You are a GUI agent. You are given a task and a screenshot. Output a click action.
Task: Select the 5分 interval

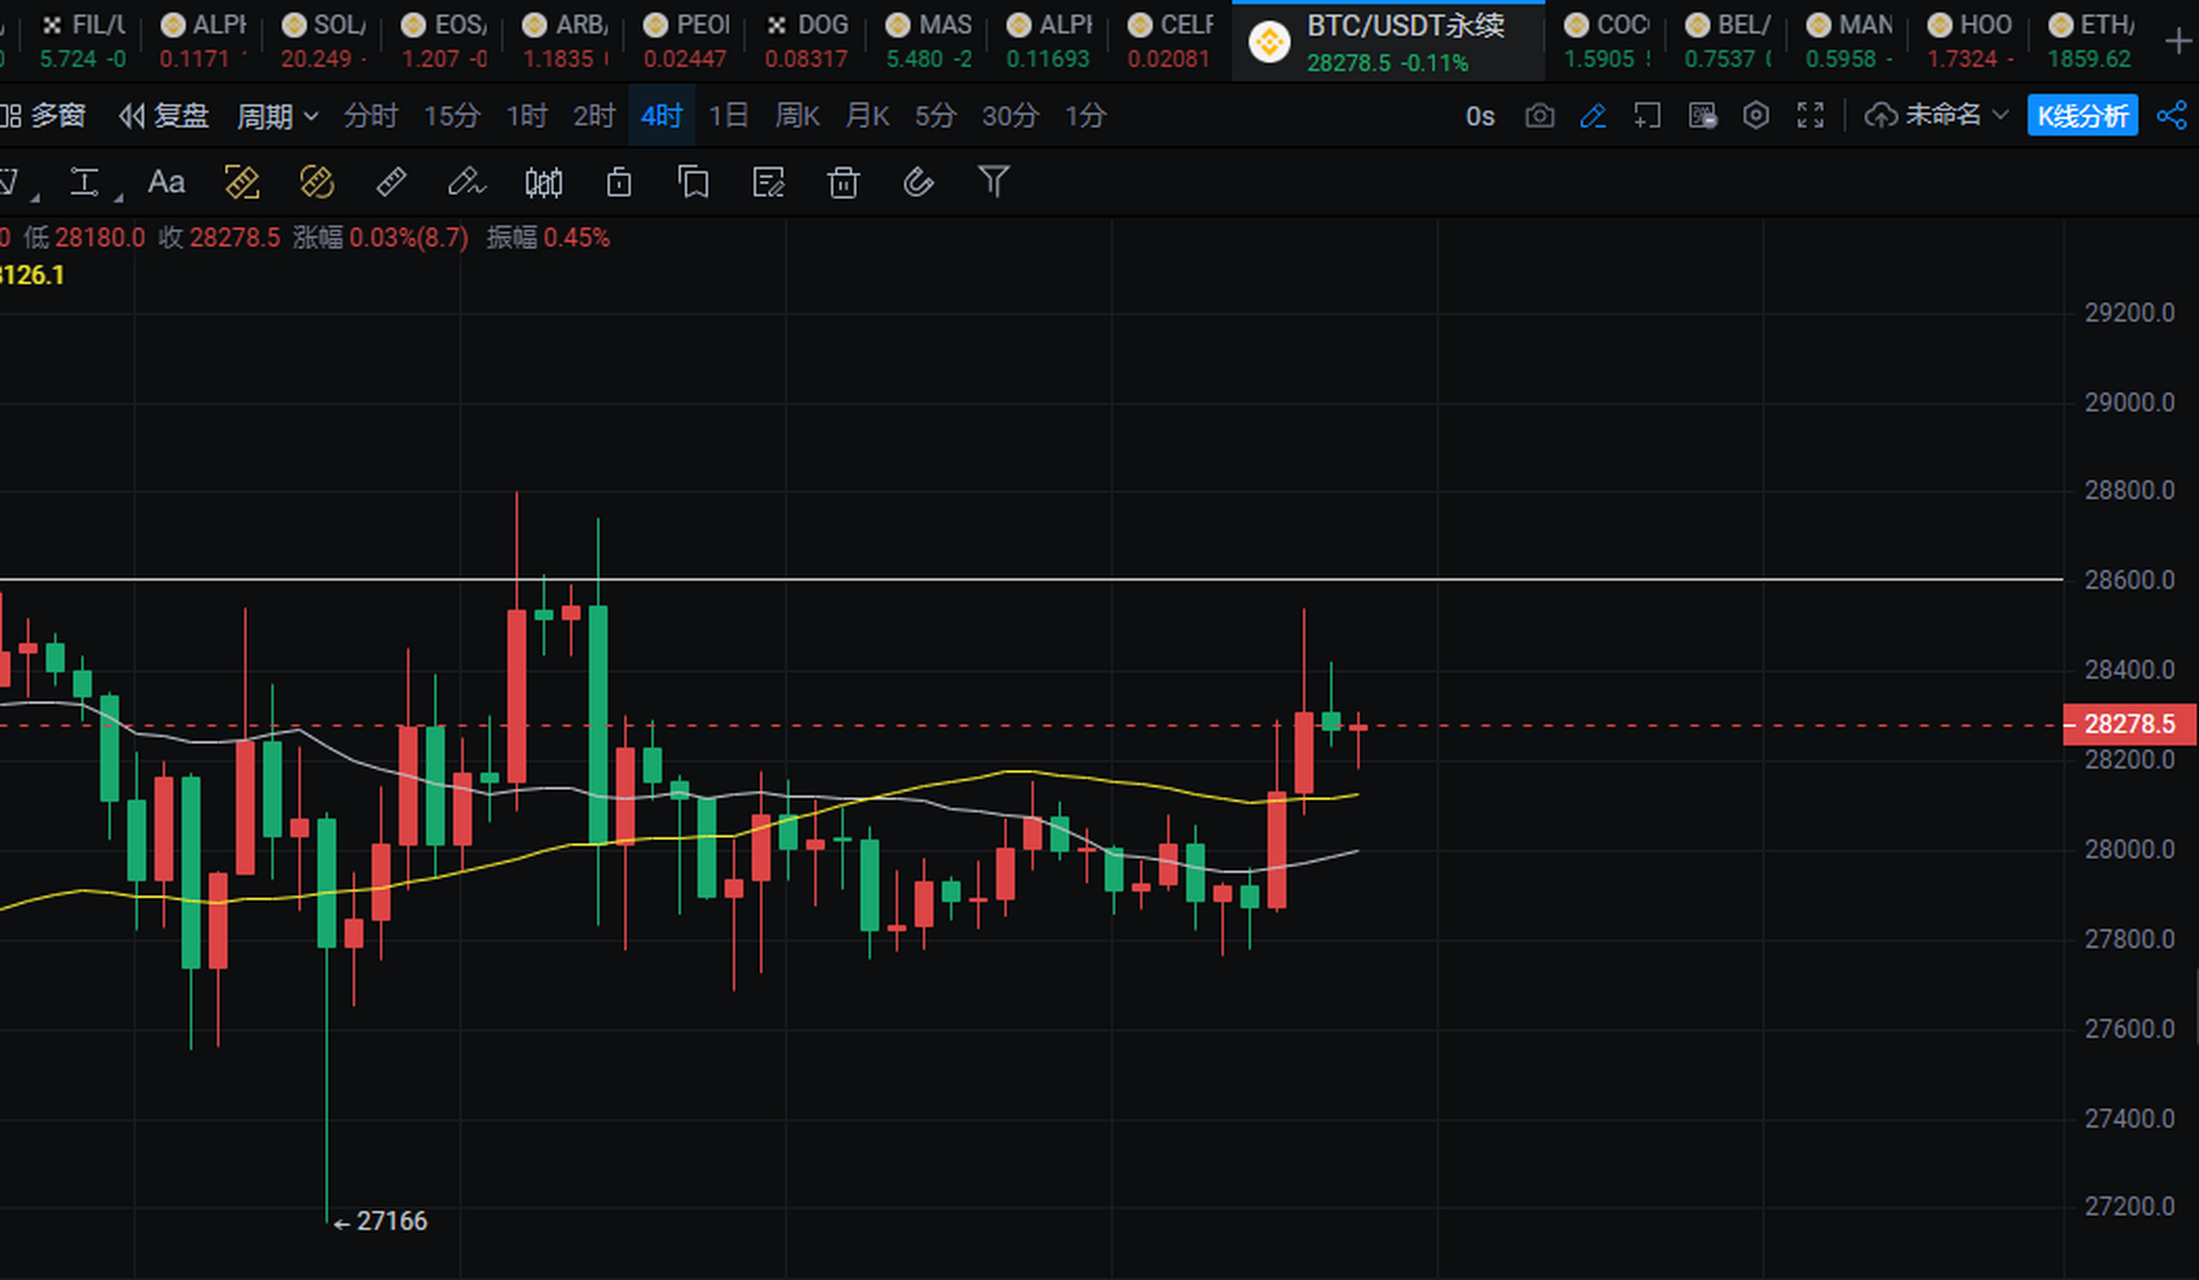click(936, 116)
